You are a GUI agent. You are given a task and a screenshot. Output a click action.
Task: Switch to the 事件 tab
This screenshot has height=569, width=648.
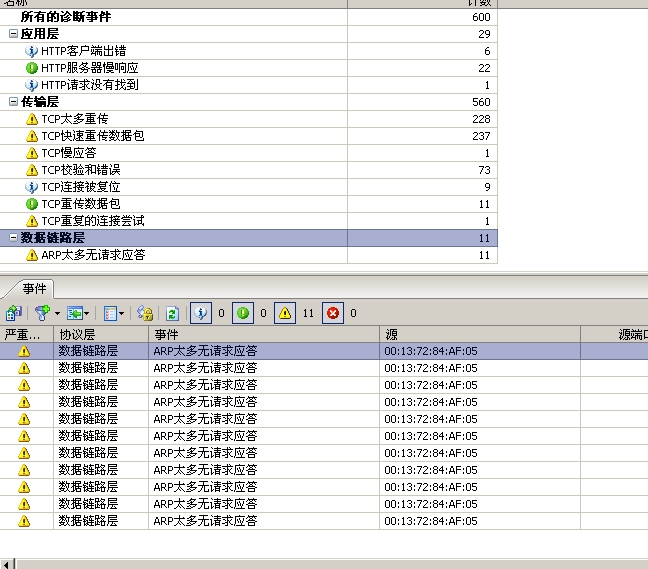(x=34, y=288)
